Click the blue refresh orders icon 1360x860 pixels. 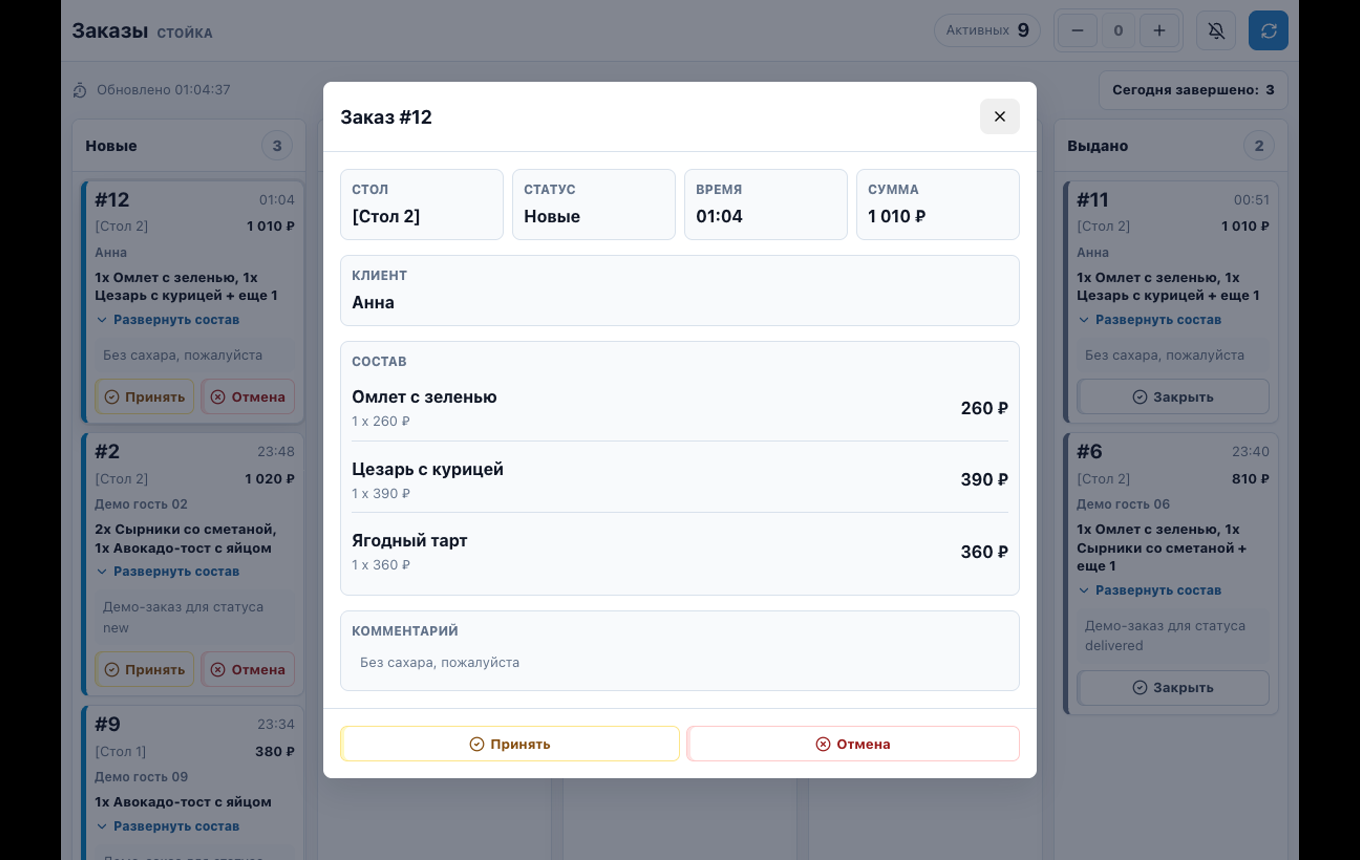pyautogui.click(x=1268, y=31)
